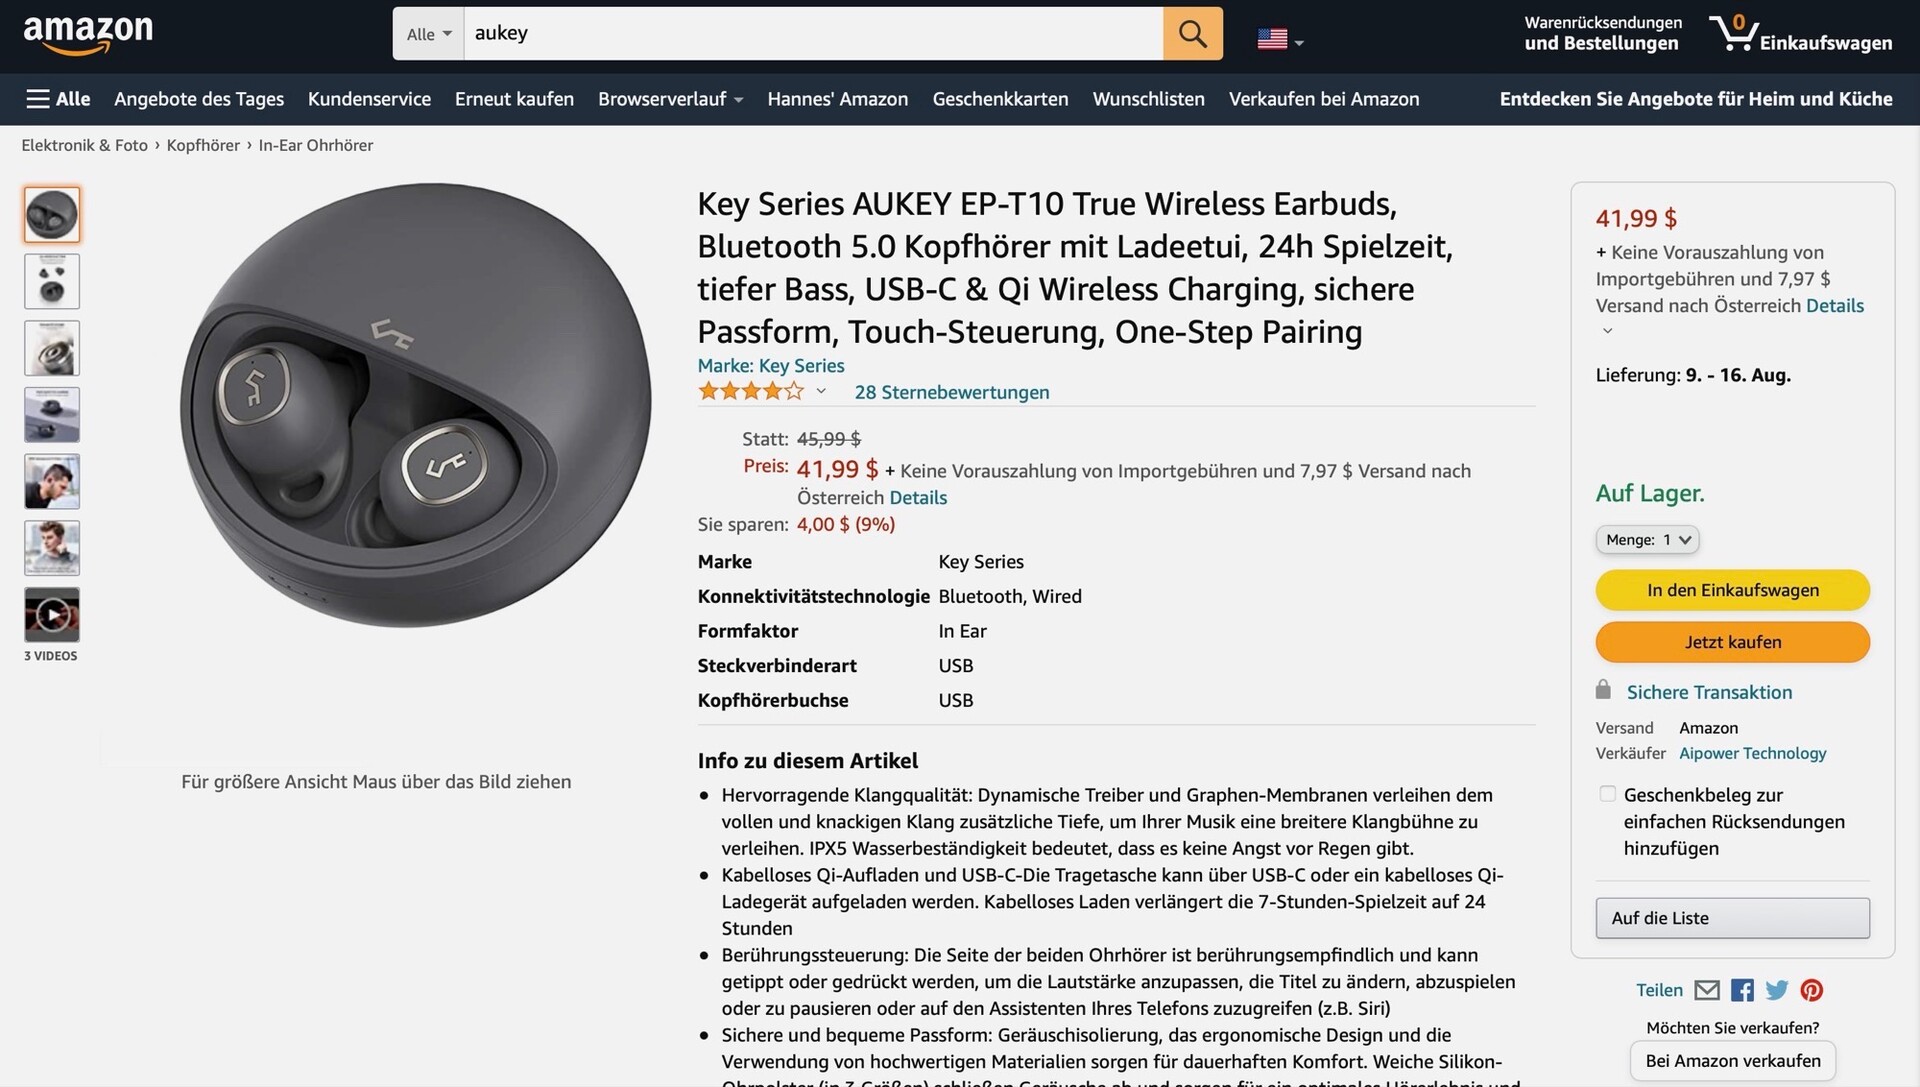Click the In den Einkaufswagen button

pos(1732,590)
